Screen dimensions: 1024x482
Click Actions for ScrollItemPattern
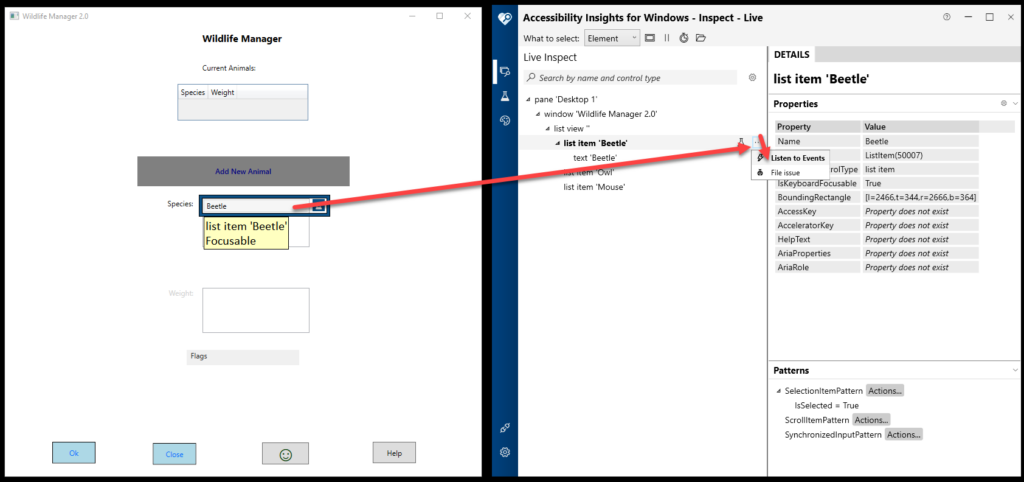871,420
